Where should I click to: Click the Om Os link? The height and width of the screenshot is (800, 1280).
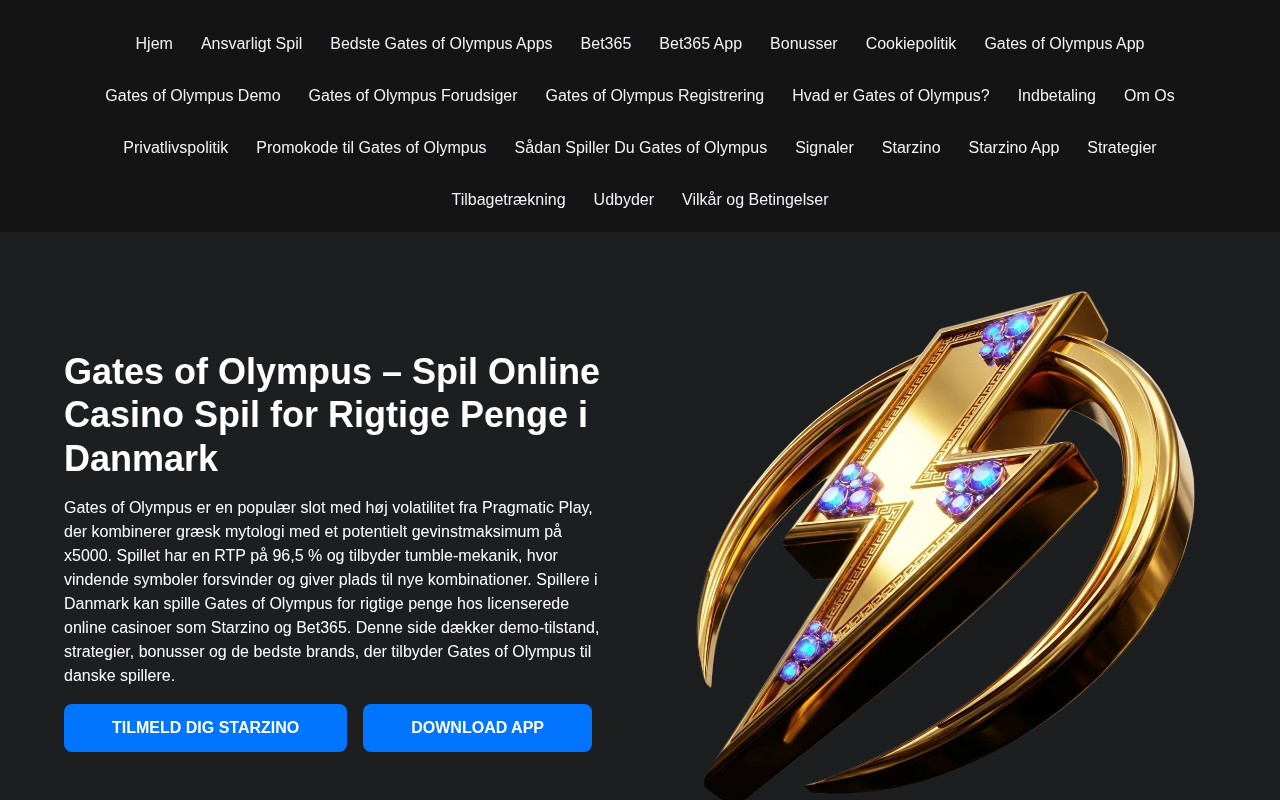point(1149,96)
